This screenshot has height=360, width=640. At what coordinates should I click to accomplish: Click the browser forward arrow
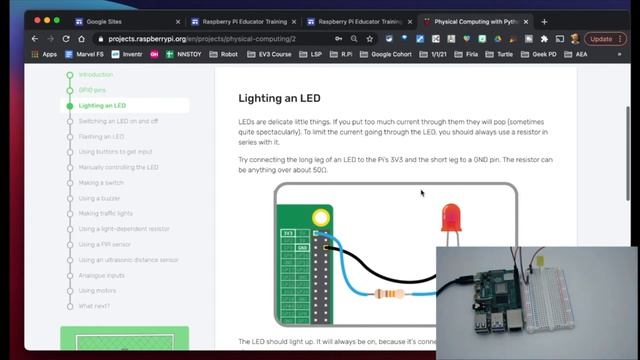pos(51,39)
